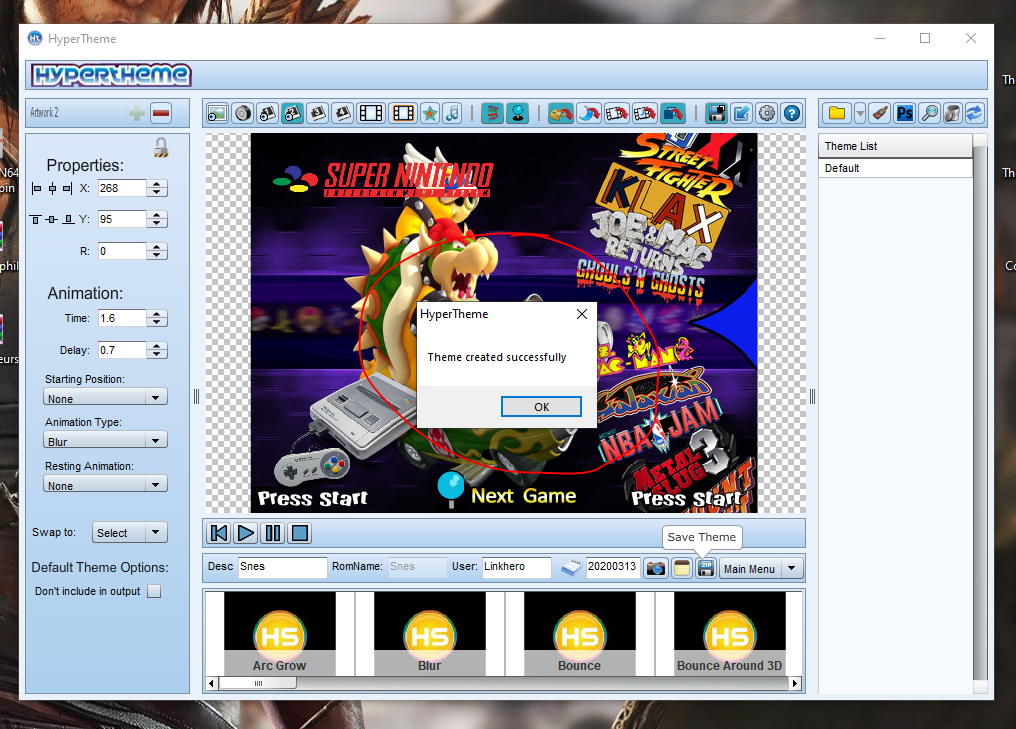Align artwork to left edge
Screen dimensions: 1016x729
pos(36,189)
